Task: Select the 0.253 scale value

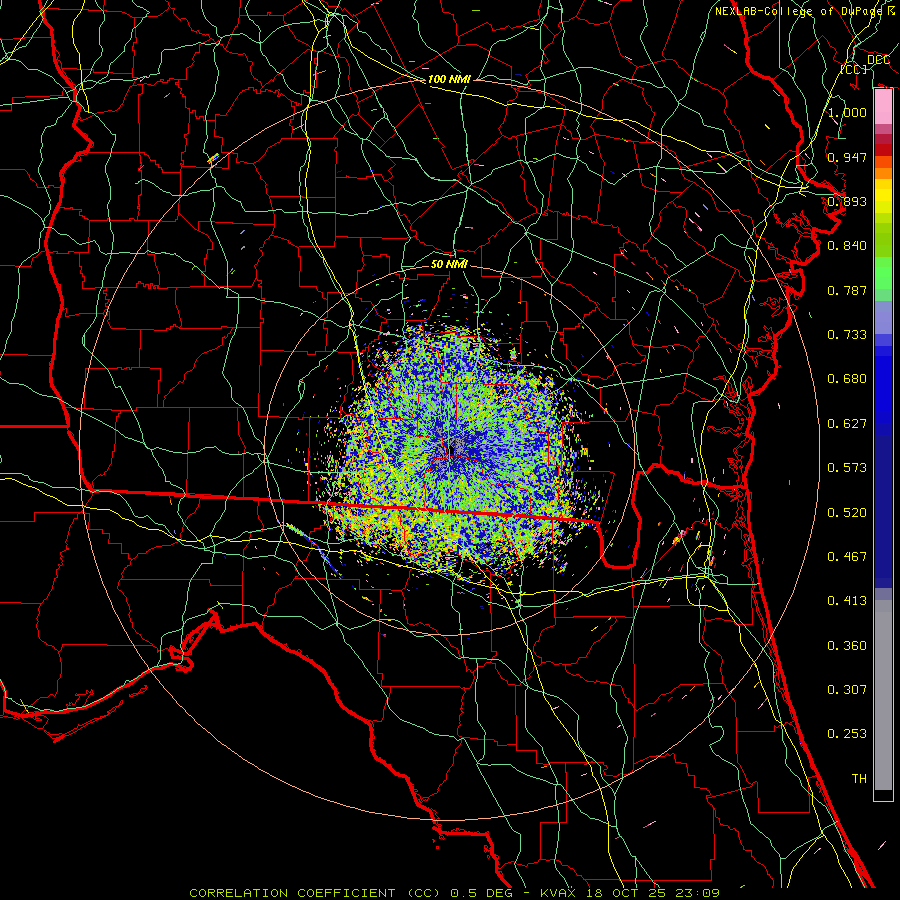Action: tap(847, 734)
